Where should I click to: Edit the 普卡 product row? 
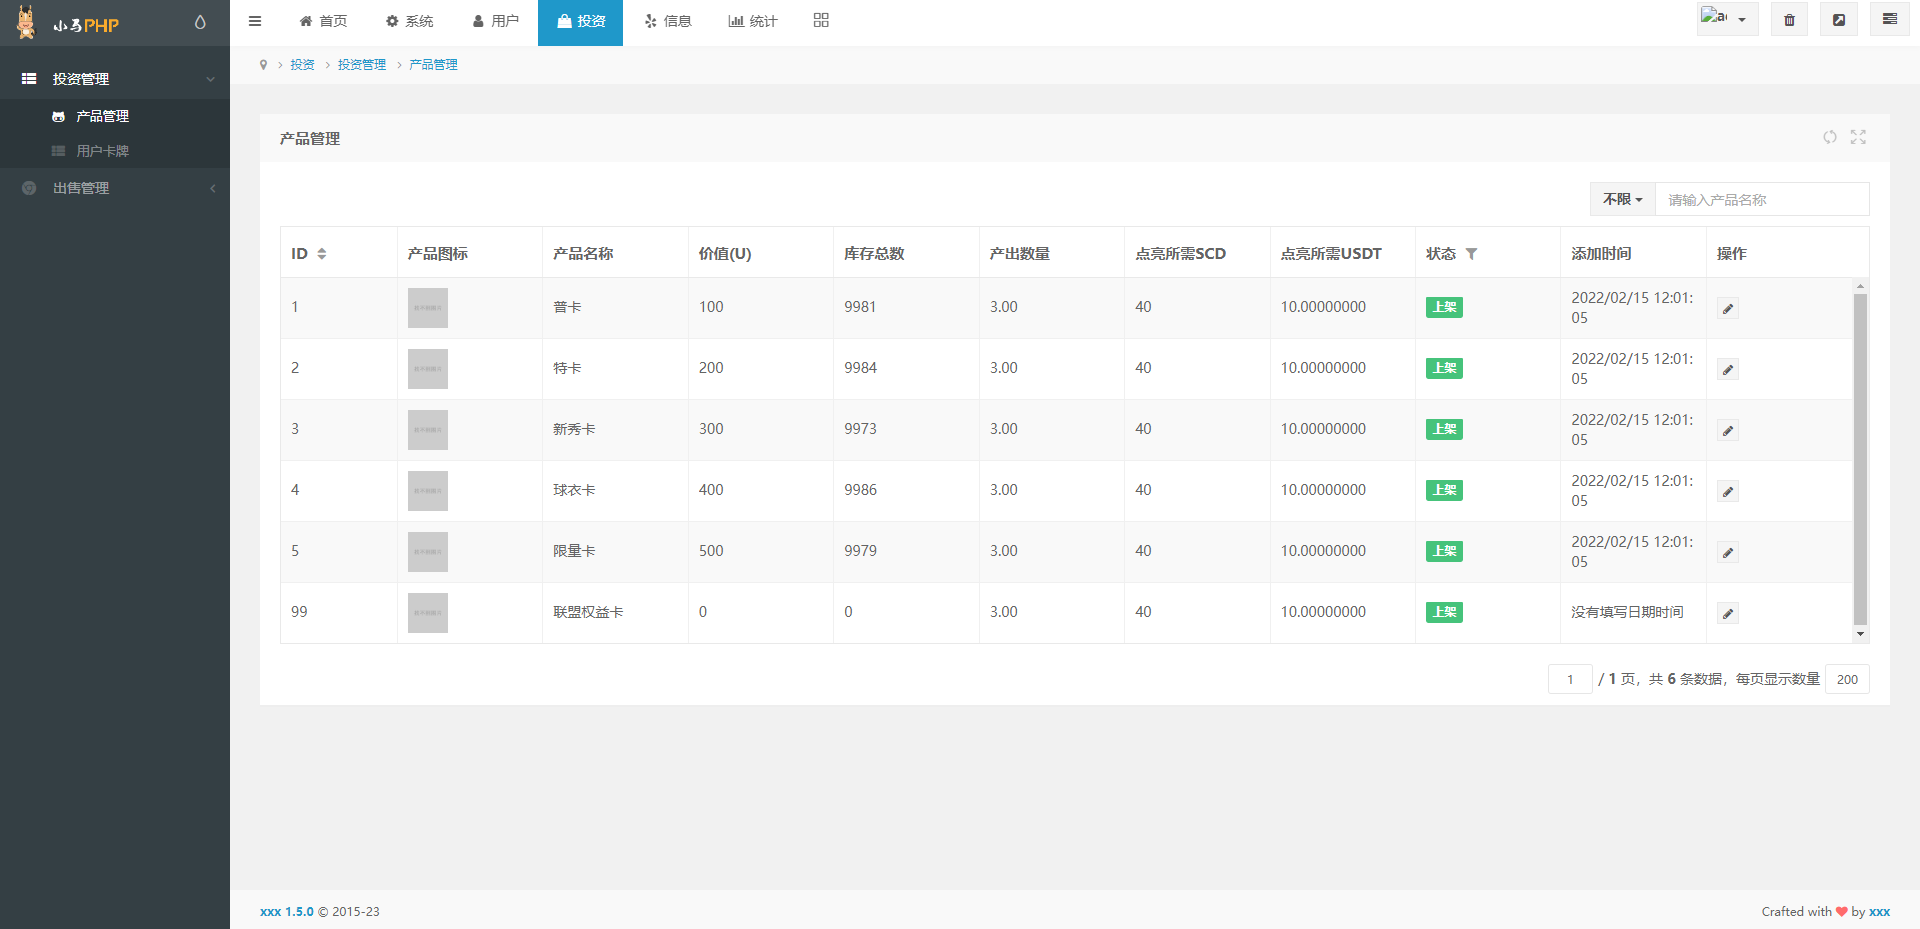point(1727,309)
